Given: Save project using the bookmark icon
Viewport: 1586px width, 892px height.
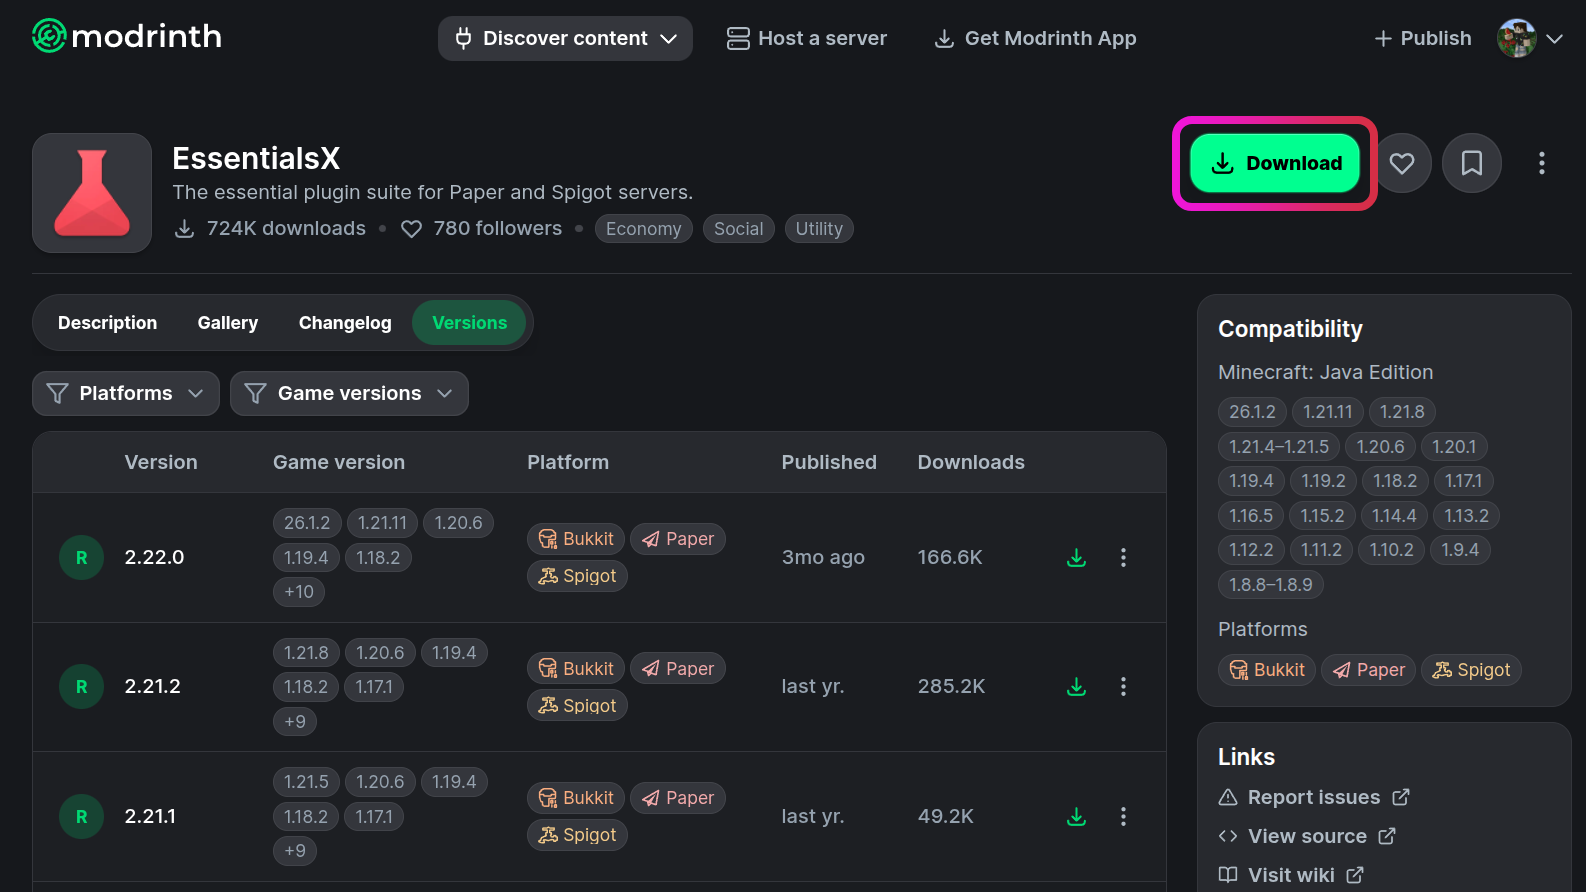Looking at the screenshot, I should tap(1472, 163).
